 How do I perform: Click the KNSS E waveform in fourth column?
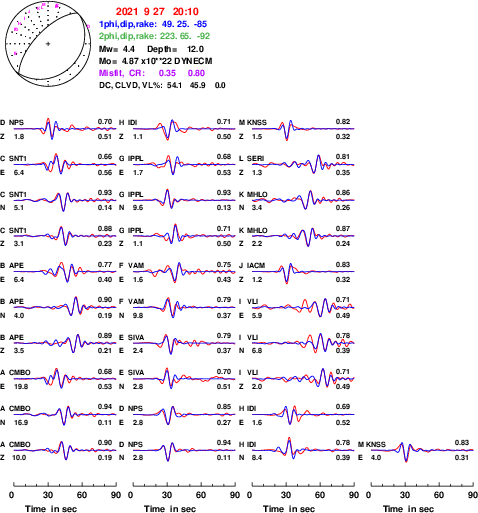[x=422, y=450]
